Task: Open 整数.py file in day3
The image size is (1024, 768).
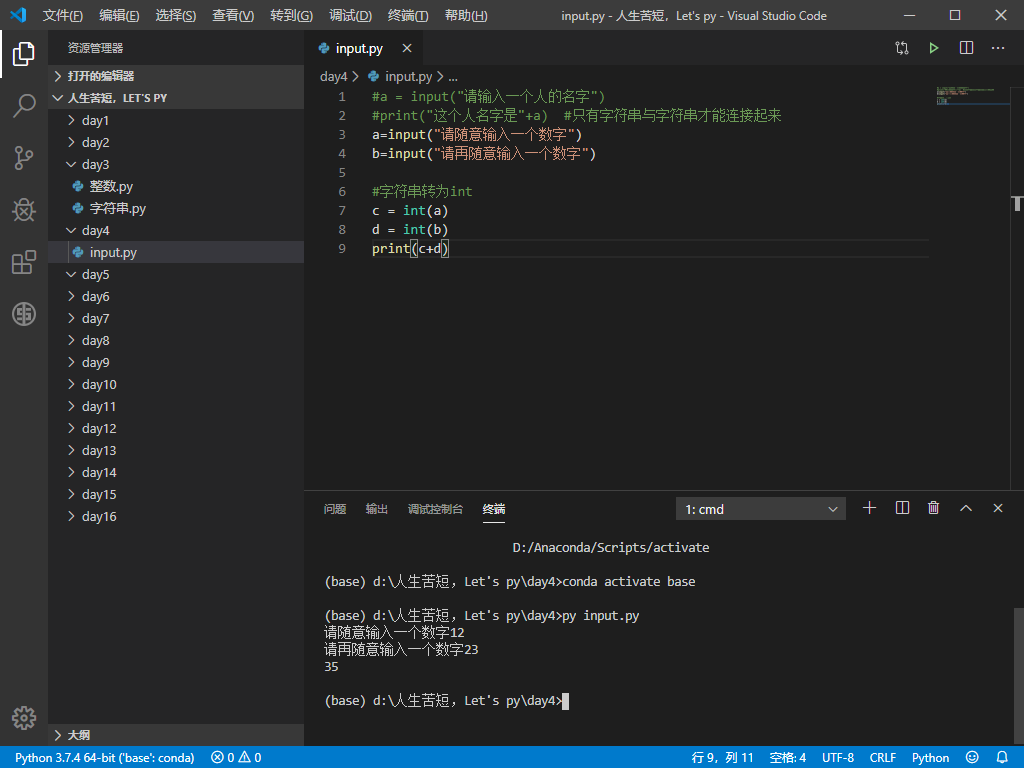Action: tap(111, 186)
